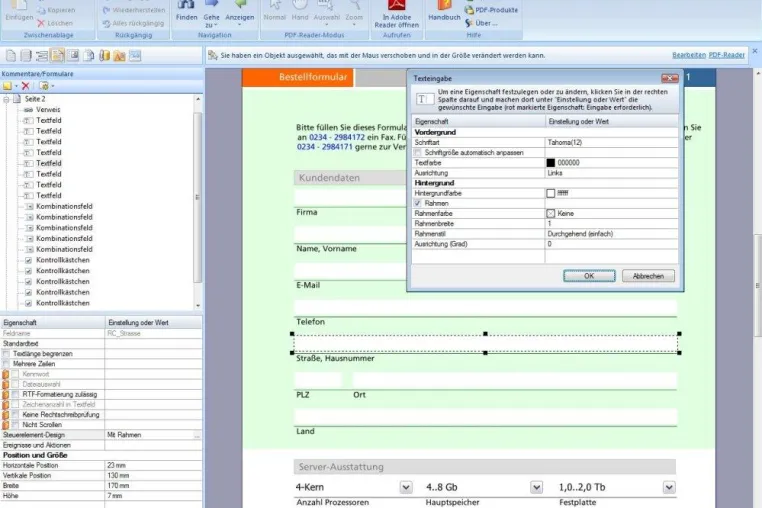
Task: Click the Rahmenstil value Durchgehend (einfach)
Action: pos(580,234)
